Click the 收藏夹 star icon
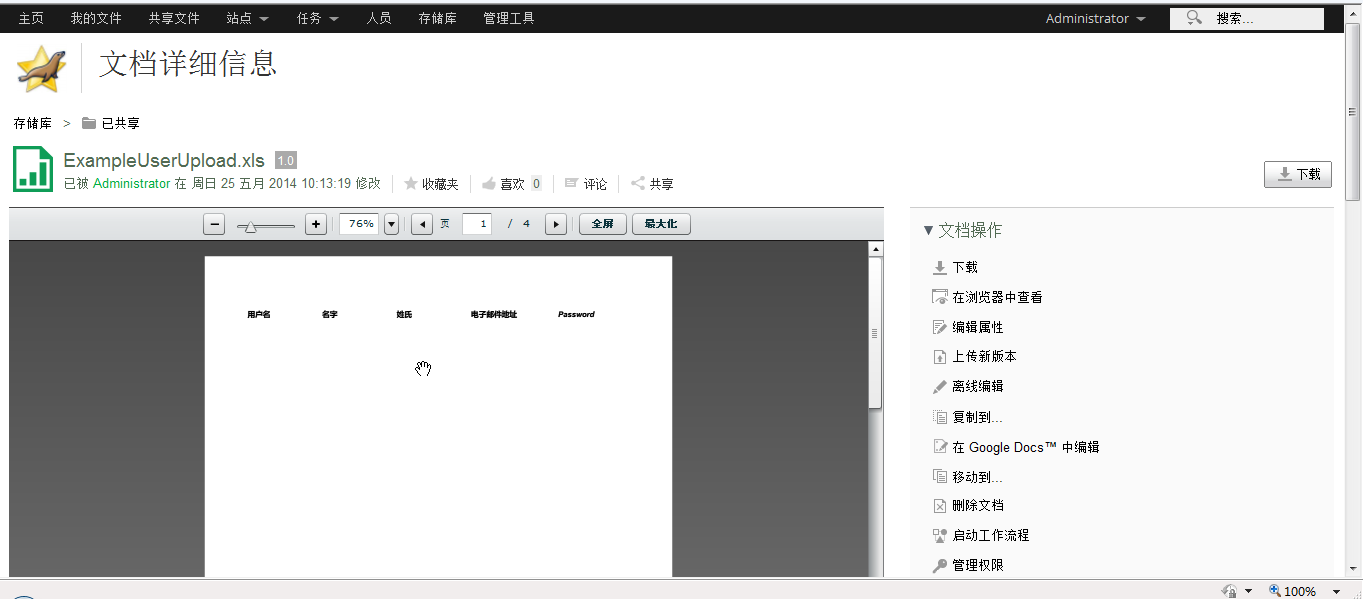This screenshot has height=599, width=1363. pyautogui.click(x=411, y=184)
